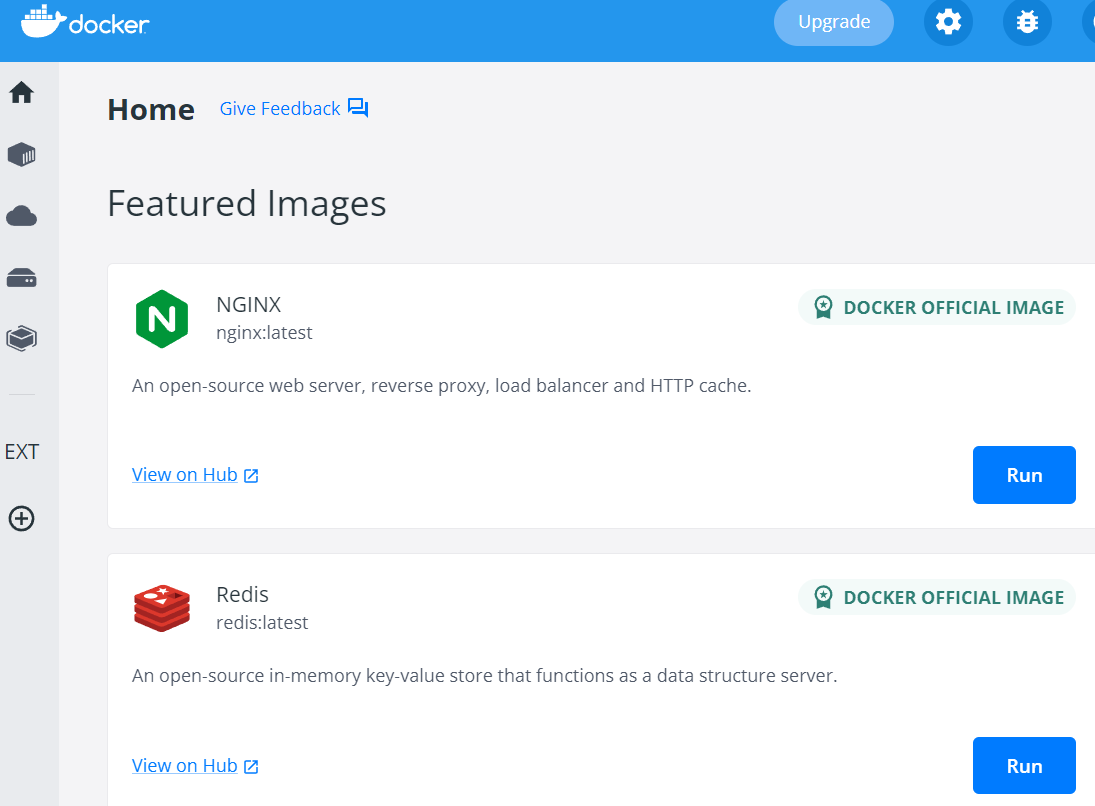Click the Featured Images heading
Viewport: 1095px width, 806px height.
(247, 204)
